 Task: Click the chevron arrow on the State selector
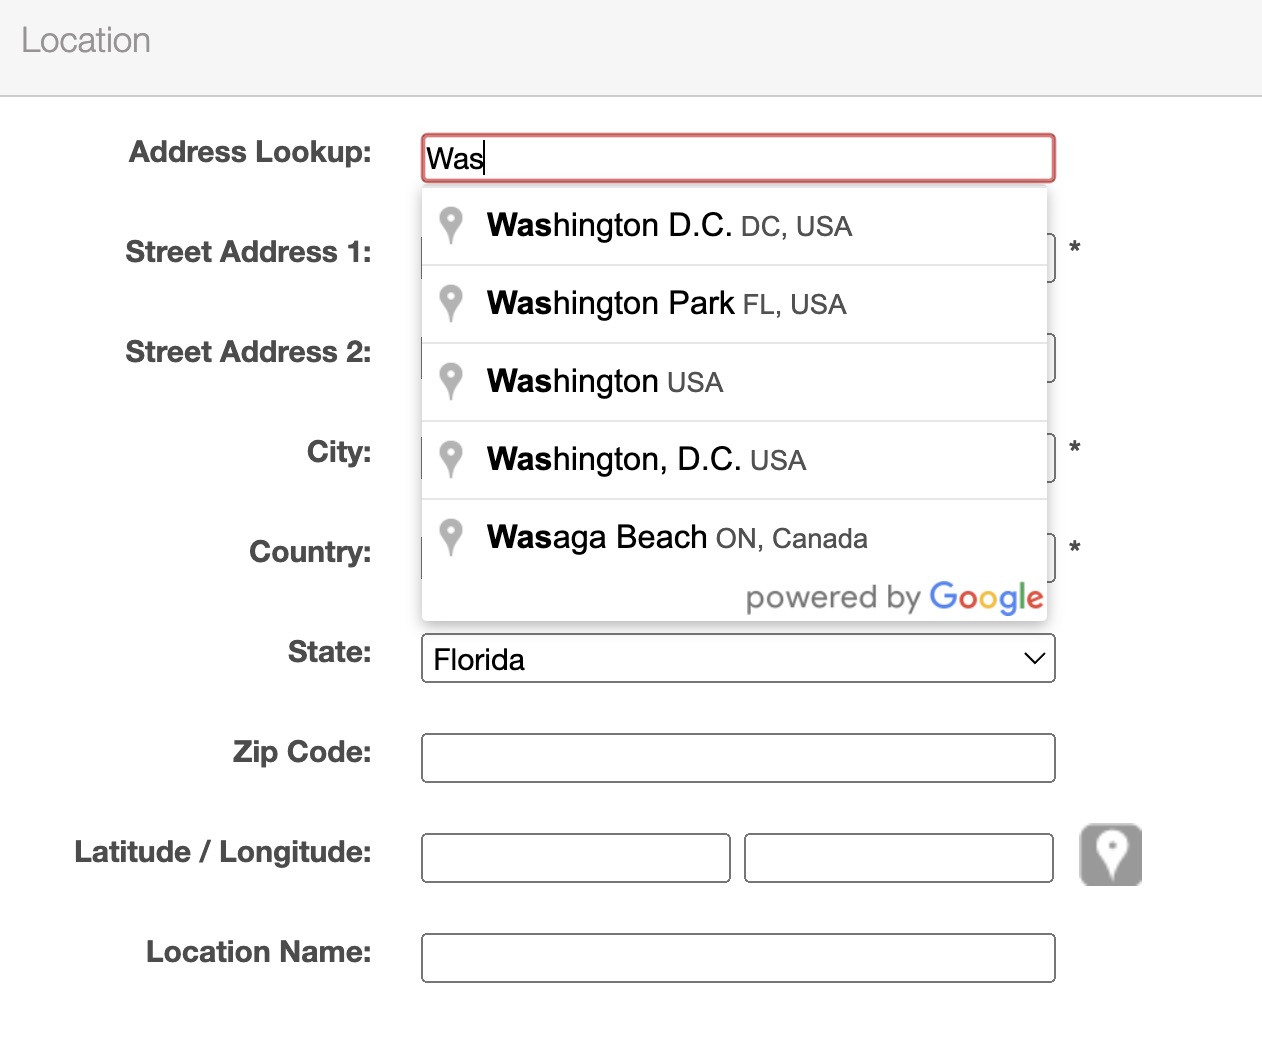click(x=1034, y=658)
